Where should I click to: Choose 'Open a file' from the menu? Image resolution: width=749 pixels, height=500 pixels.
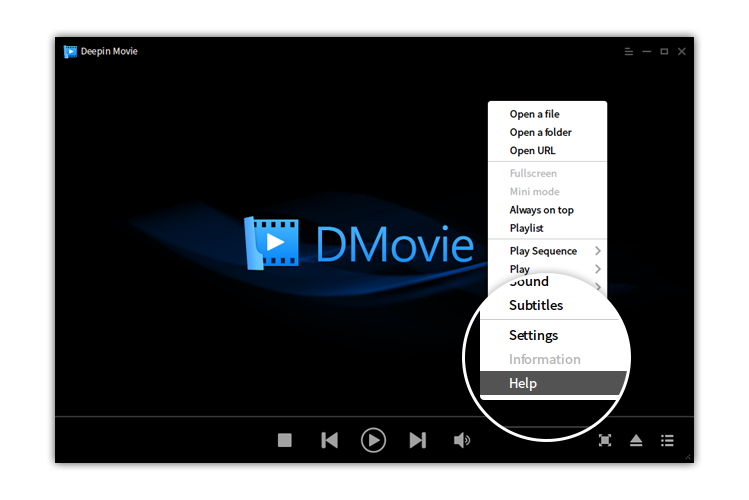pyautogui.click(x=547, y=114)
